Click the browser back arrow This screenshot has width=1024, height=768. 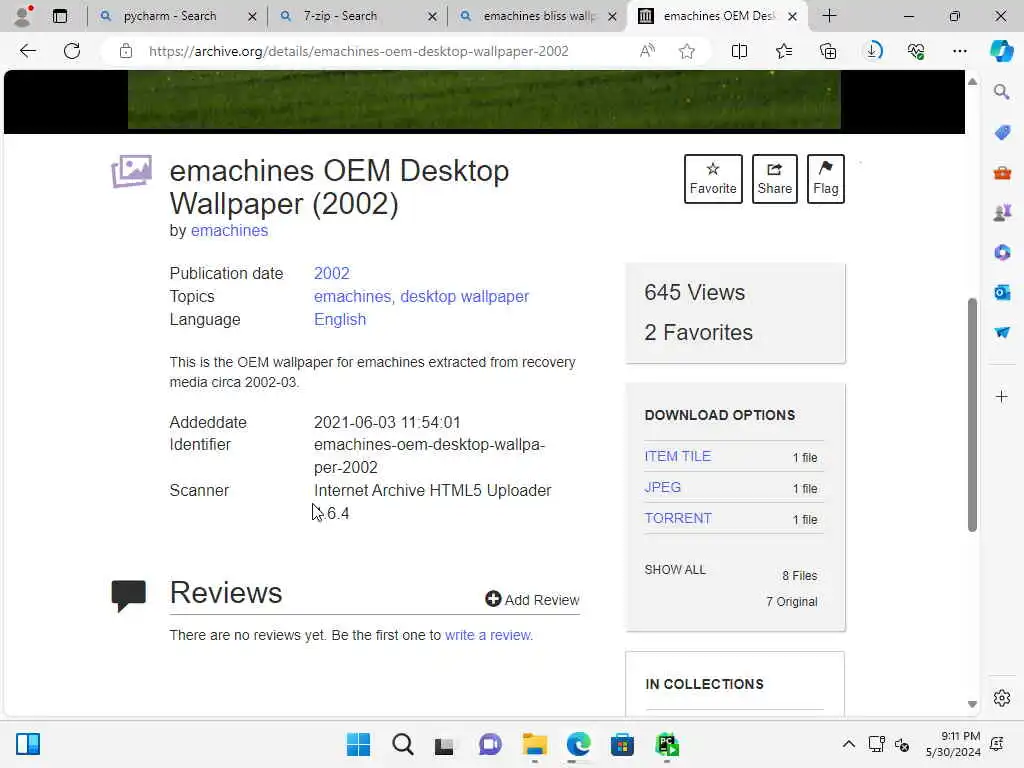[x=27, y=51]
